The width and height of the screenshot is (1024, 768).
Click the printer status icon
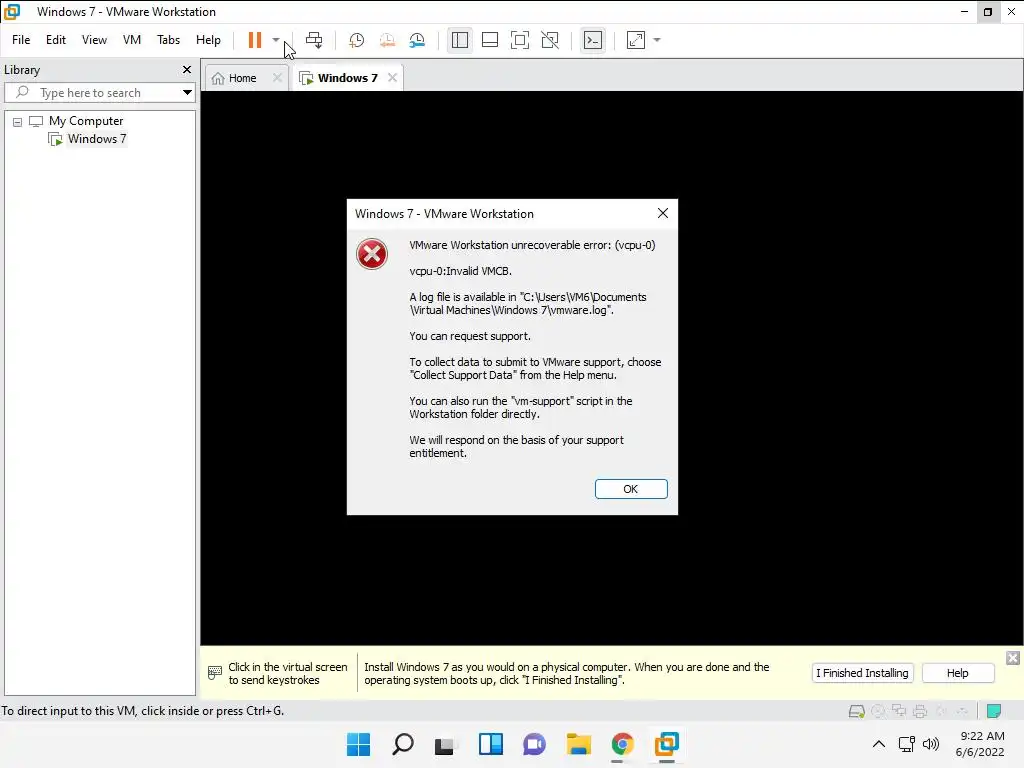920,712
